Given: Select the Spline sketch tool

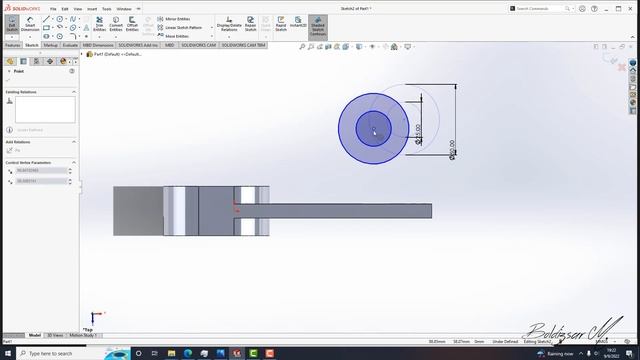Looking at the screenshot, I should pyautogui.click(x=73, y=19).
